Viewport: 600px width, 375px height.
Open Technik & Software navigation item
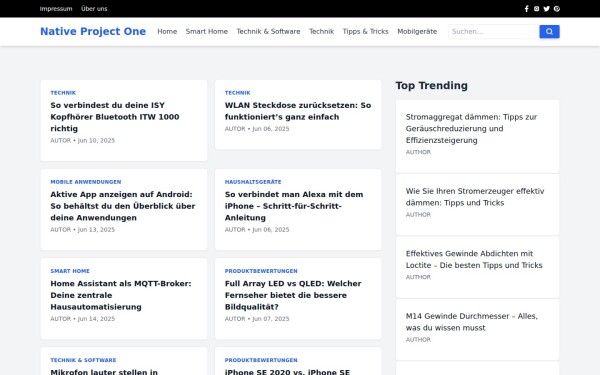click(268, 31)
